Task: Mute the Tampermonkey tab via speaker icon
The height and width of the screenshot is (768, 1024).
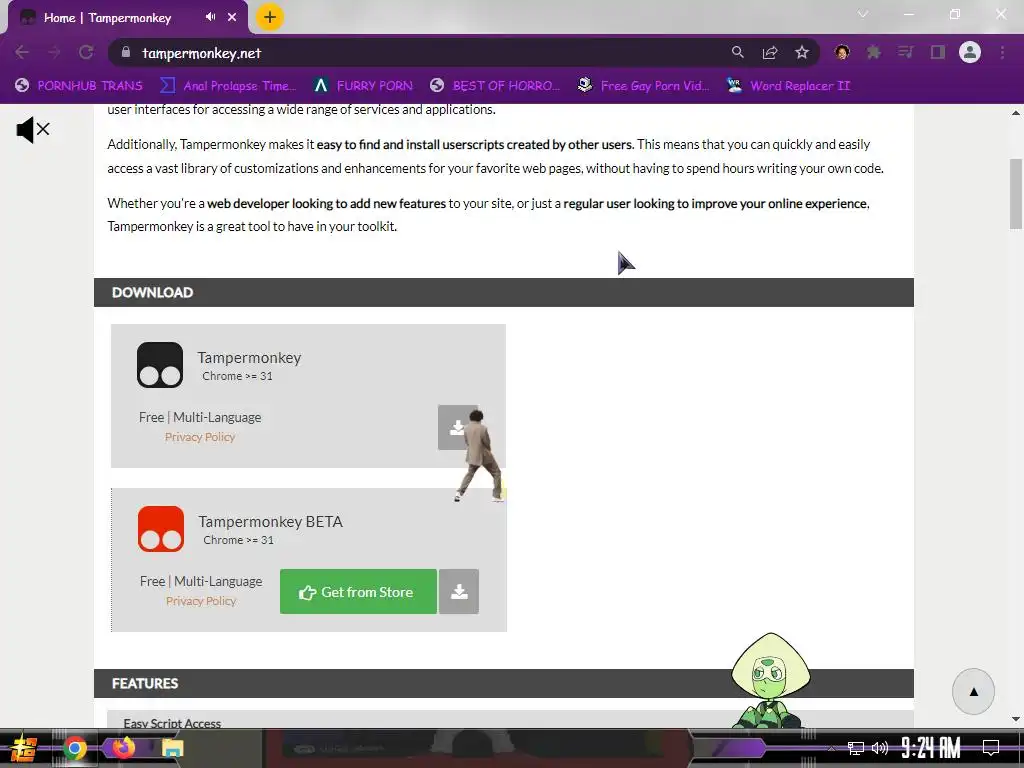Action: point(210,17)
